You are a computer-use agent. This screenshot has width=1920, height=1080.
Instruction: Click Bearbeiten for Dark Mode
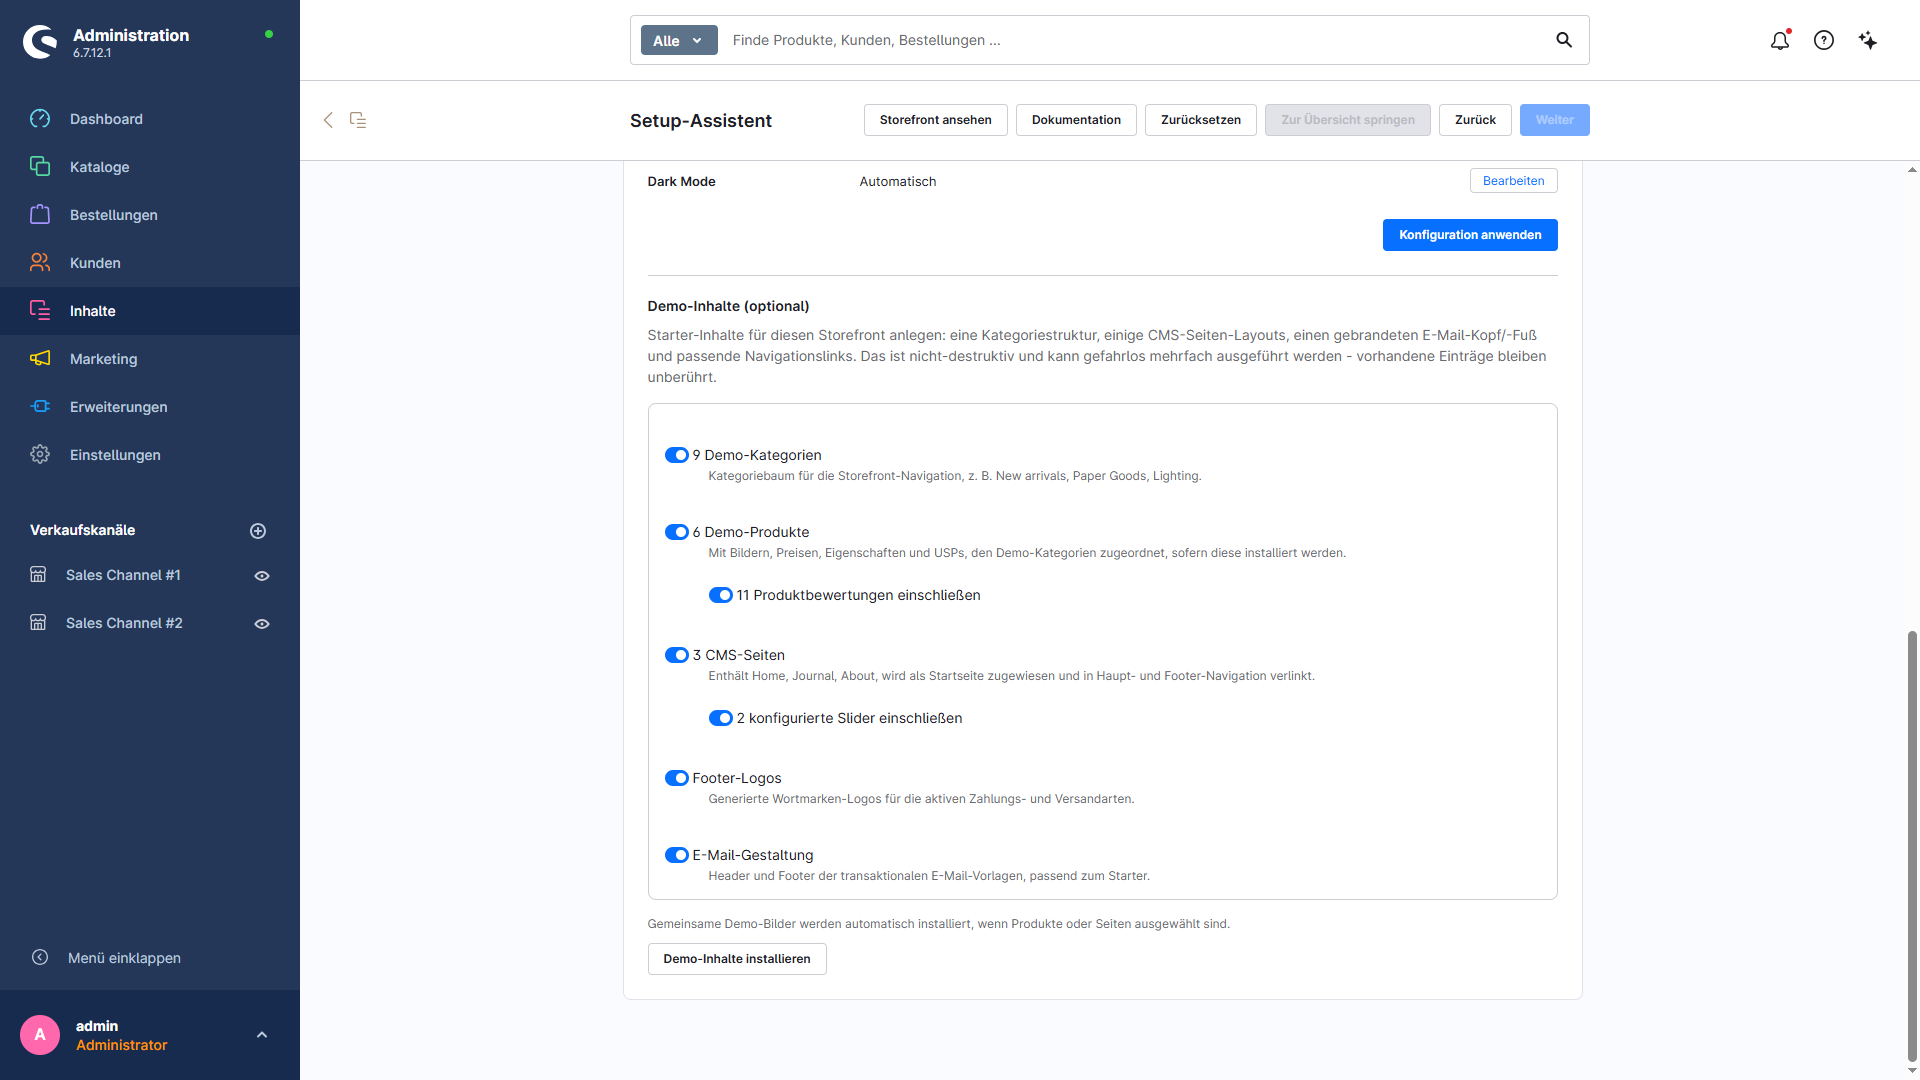(1514, 181)
